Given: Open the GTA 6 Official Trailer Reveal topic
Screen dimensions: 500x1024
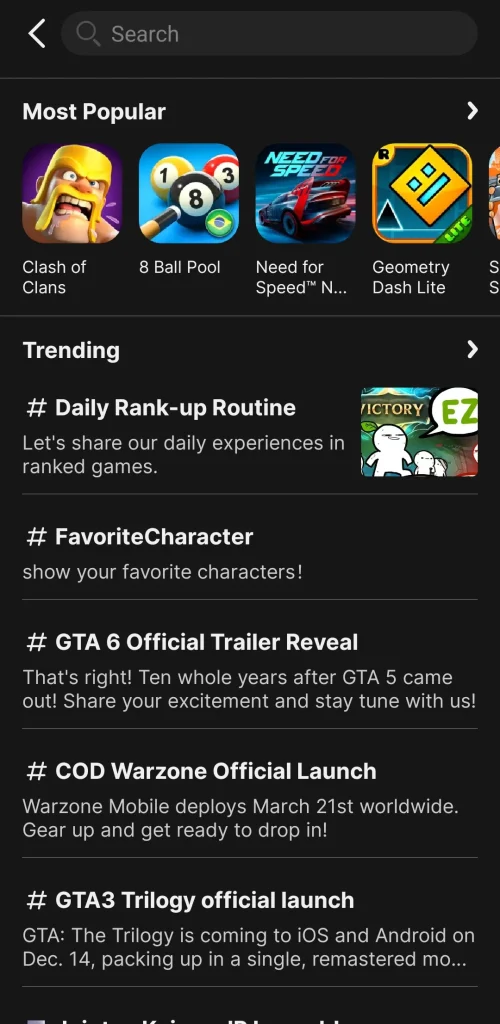Looking at the screenshot, I should coord(250,670).
